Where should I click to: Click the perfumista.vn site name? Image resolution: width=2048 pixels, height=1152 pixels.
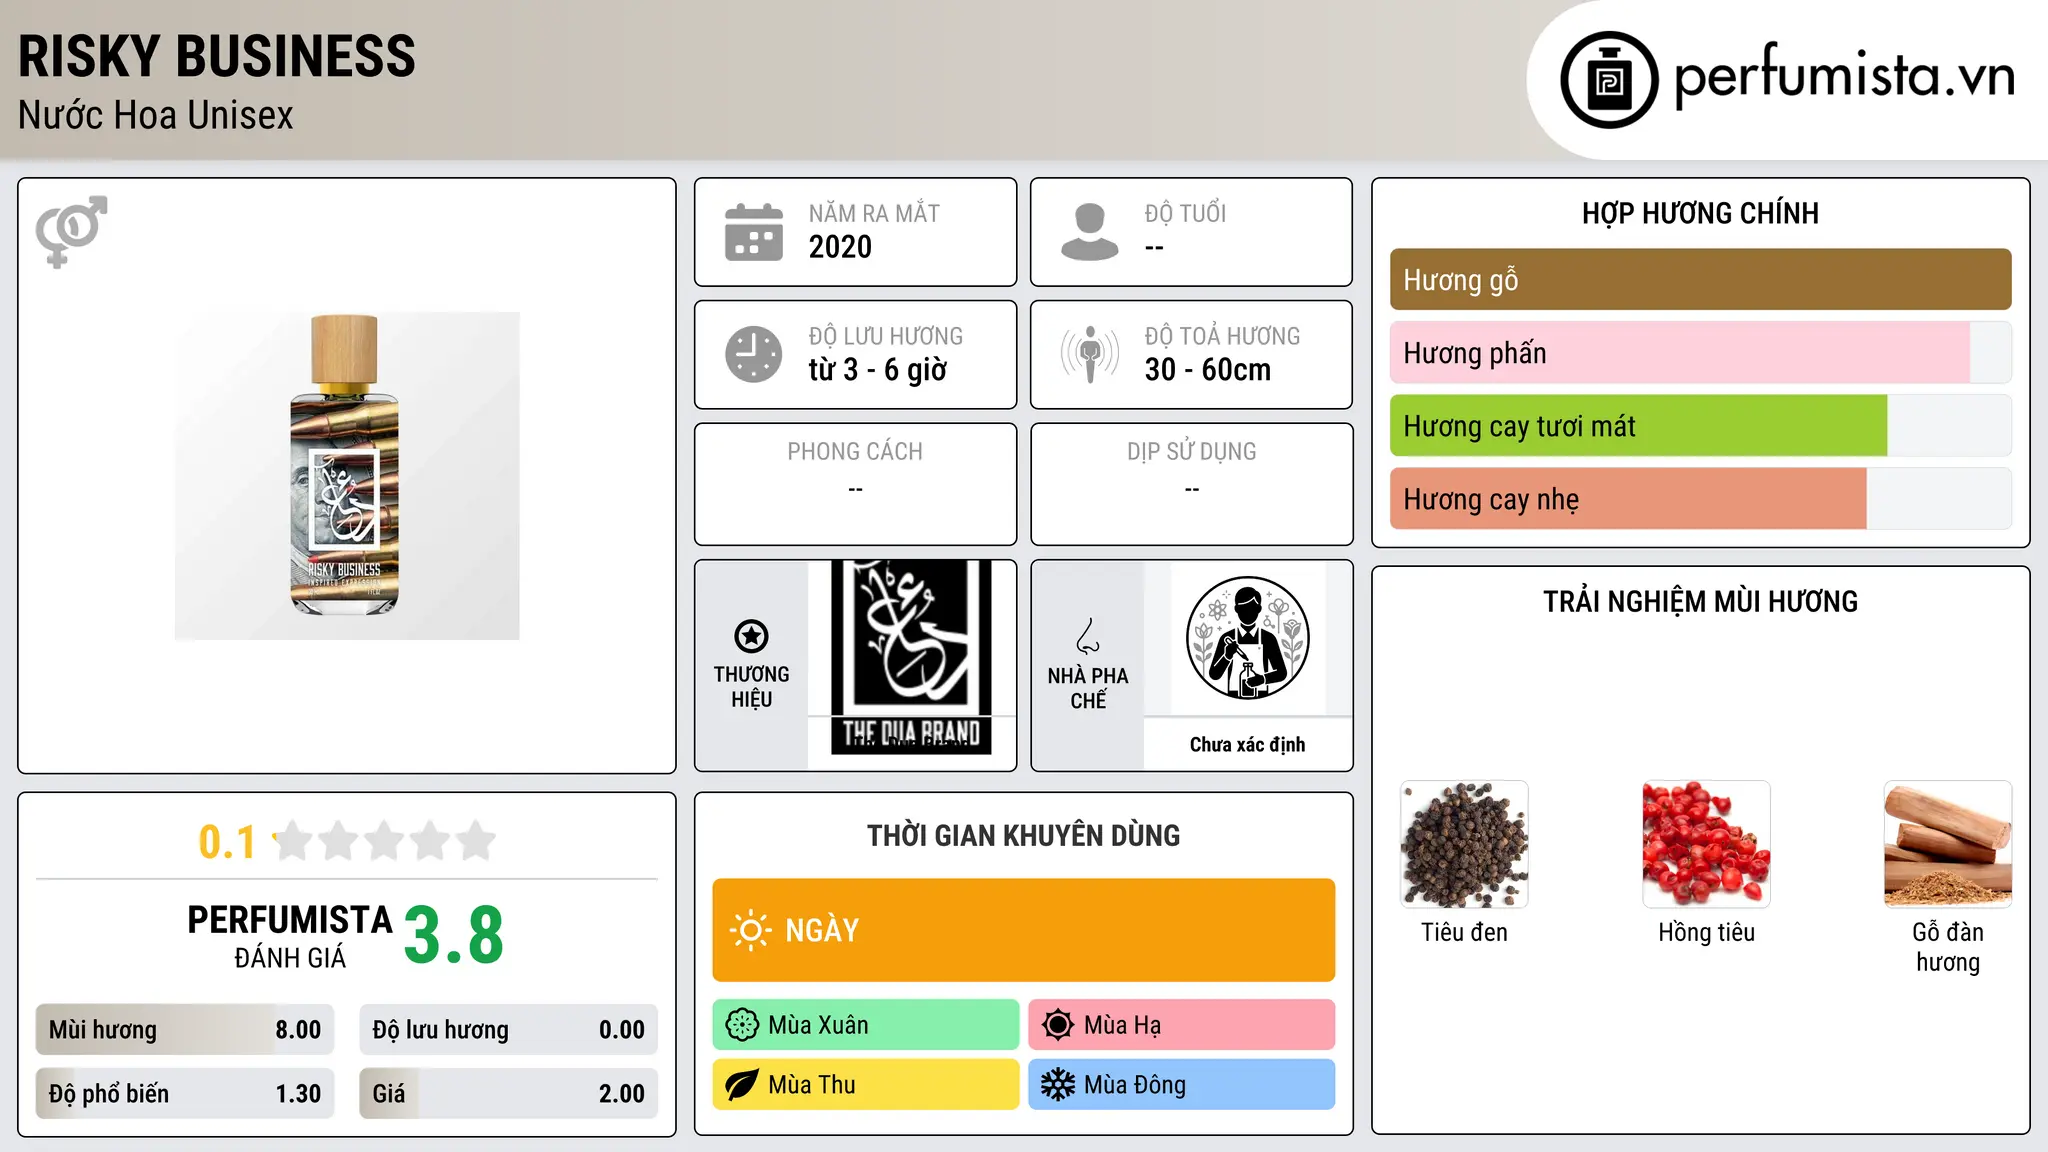point(1844,76)
